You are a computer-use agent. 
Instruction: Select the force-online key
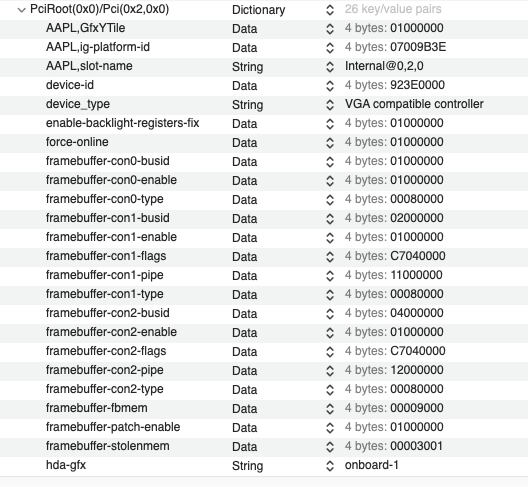tap(77, 142)
